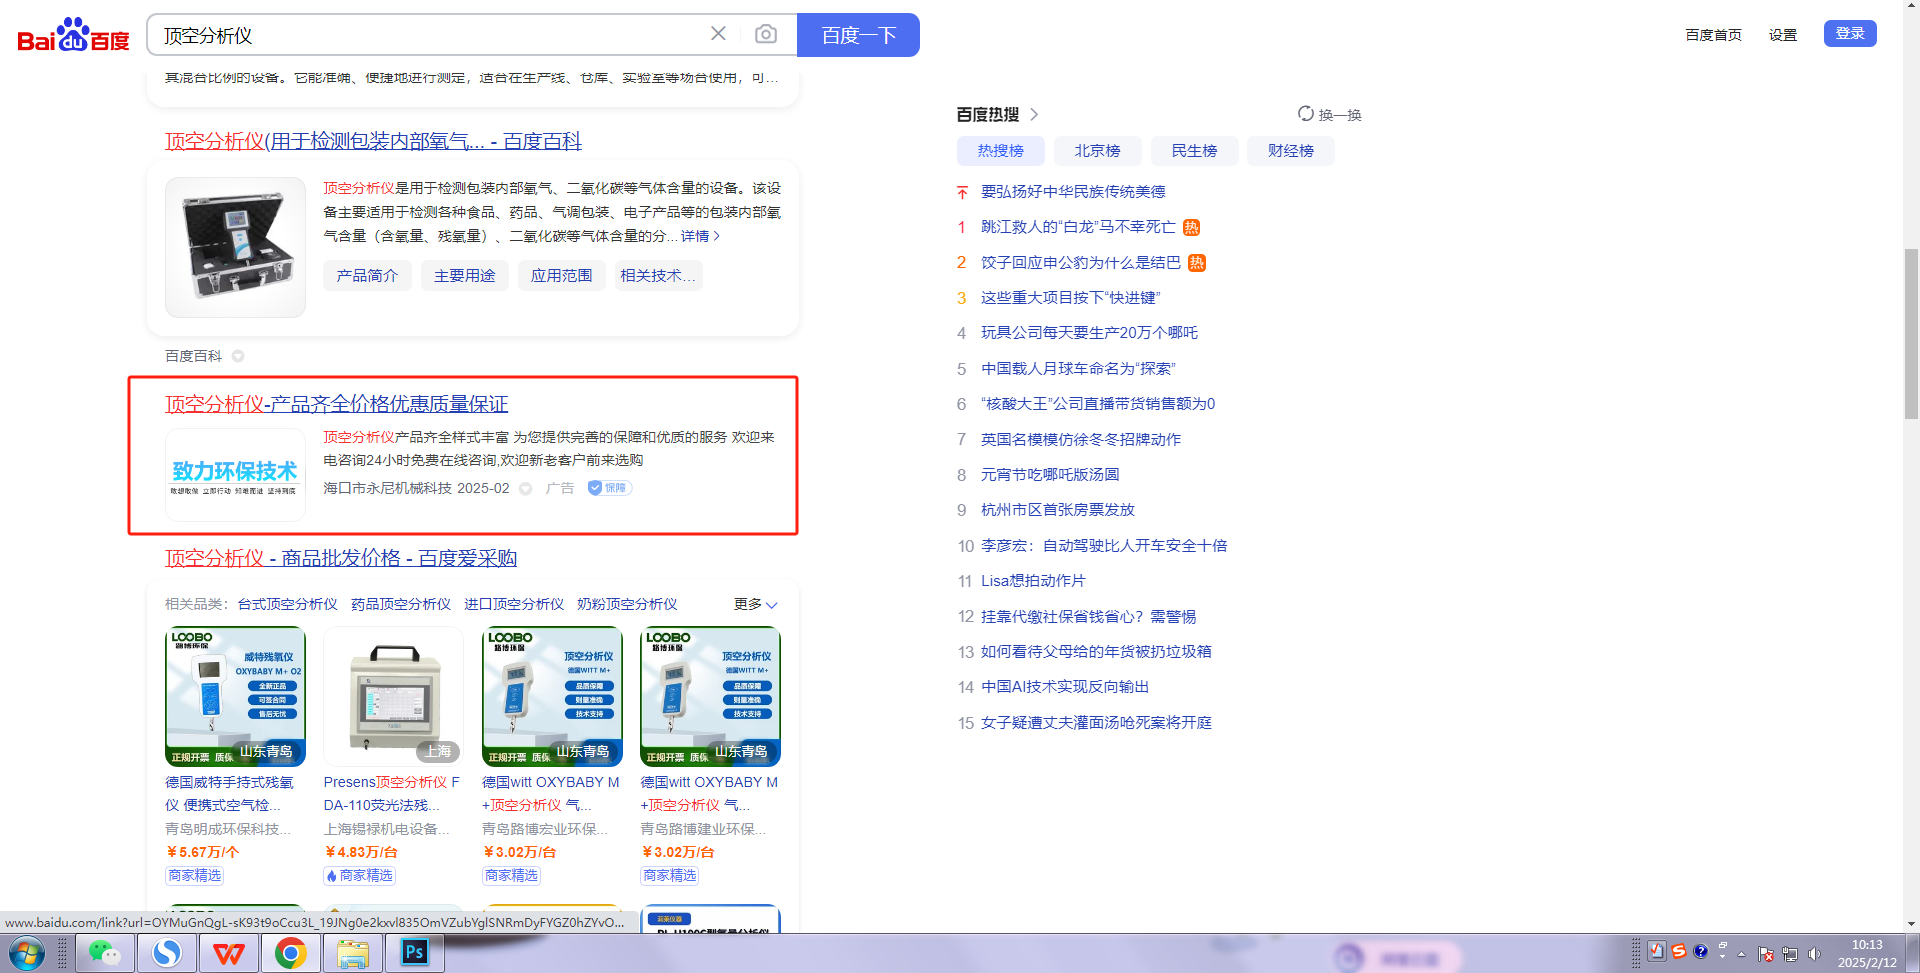Click the 换一换 refresh icon
This screenshot has width=1920, height=973.
(x=1306, y=114)
